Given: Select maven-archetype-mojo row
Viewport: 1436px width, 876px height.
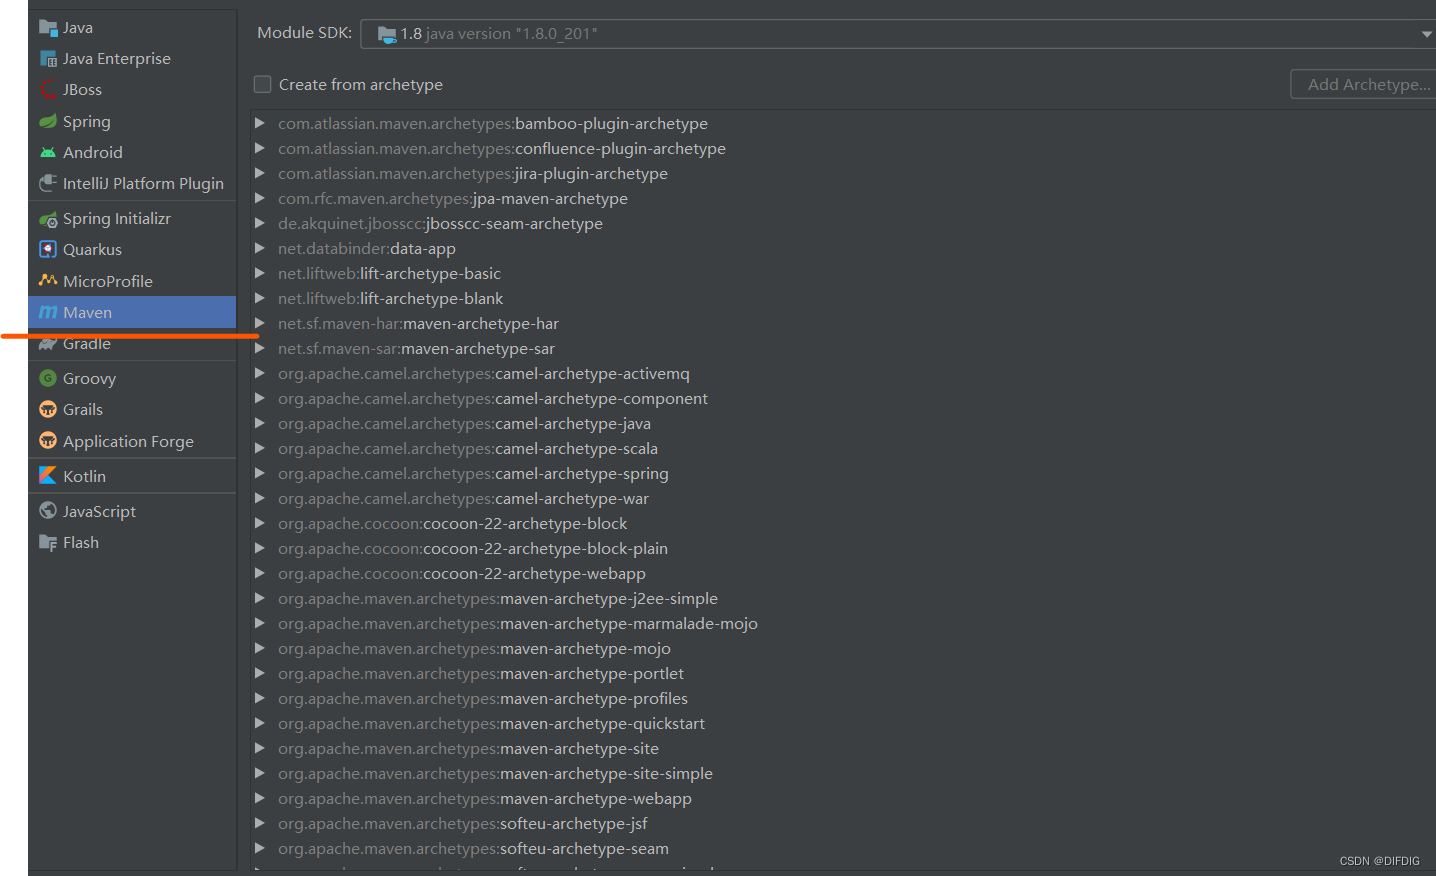Looking at the screenshot, I should [843, 648].
